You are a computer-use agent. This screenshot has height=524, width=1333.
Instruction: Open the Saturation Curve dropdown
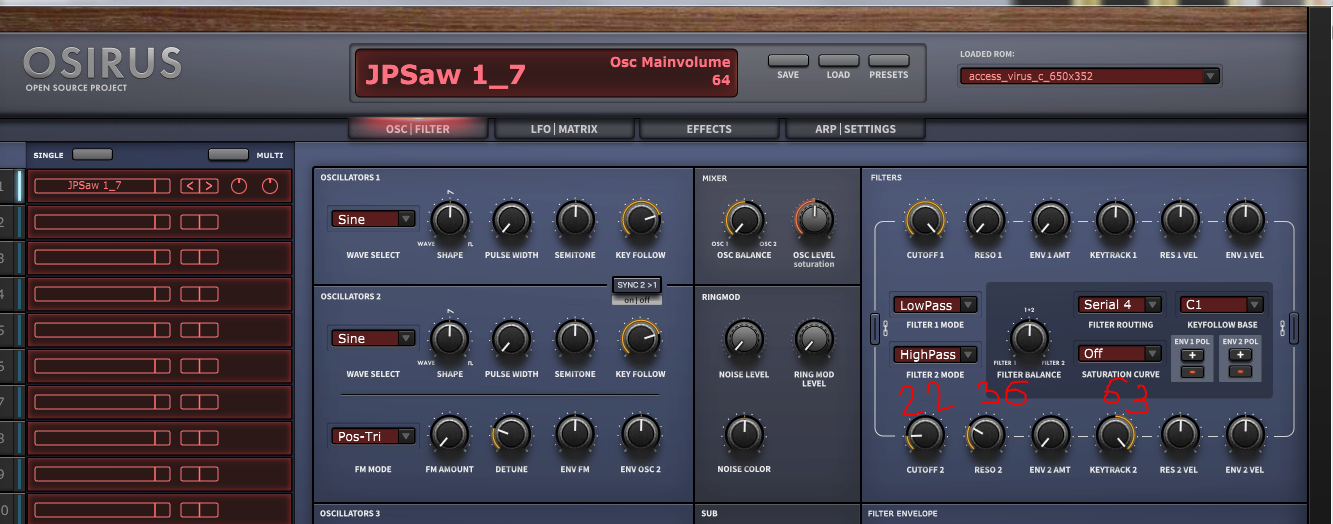coord(1119,353)
